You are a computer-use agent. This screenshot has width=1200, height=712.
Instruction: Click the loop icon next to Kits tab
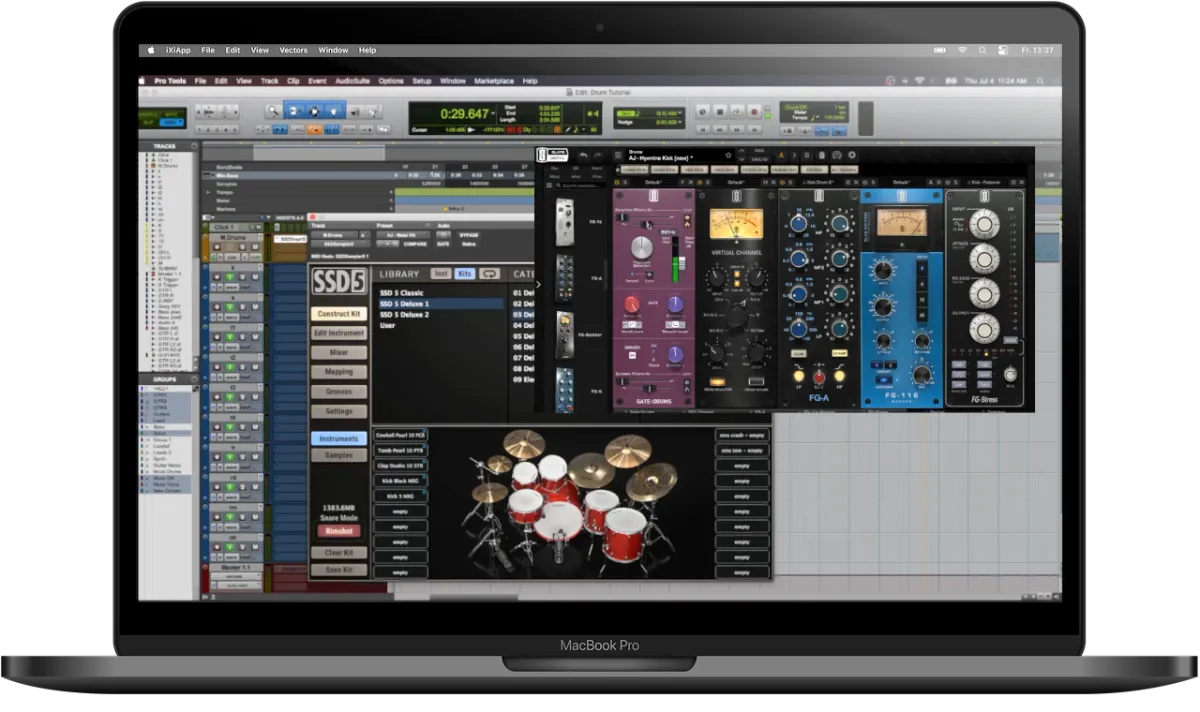coord(490,273)
